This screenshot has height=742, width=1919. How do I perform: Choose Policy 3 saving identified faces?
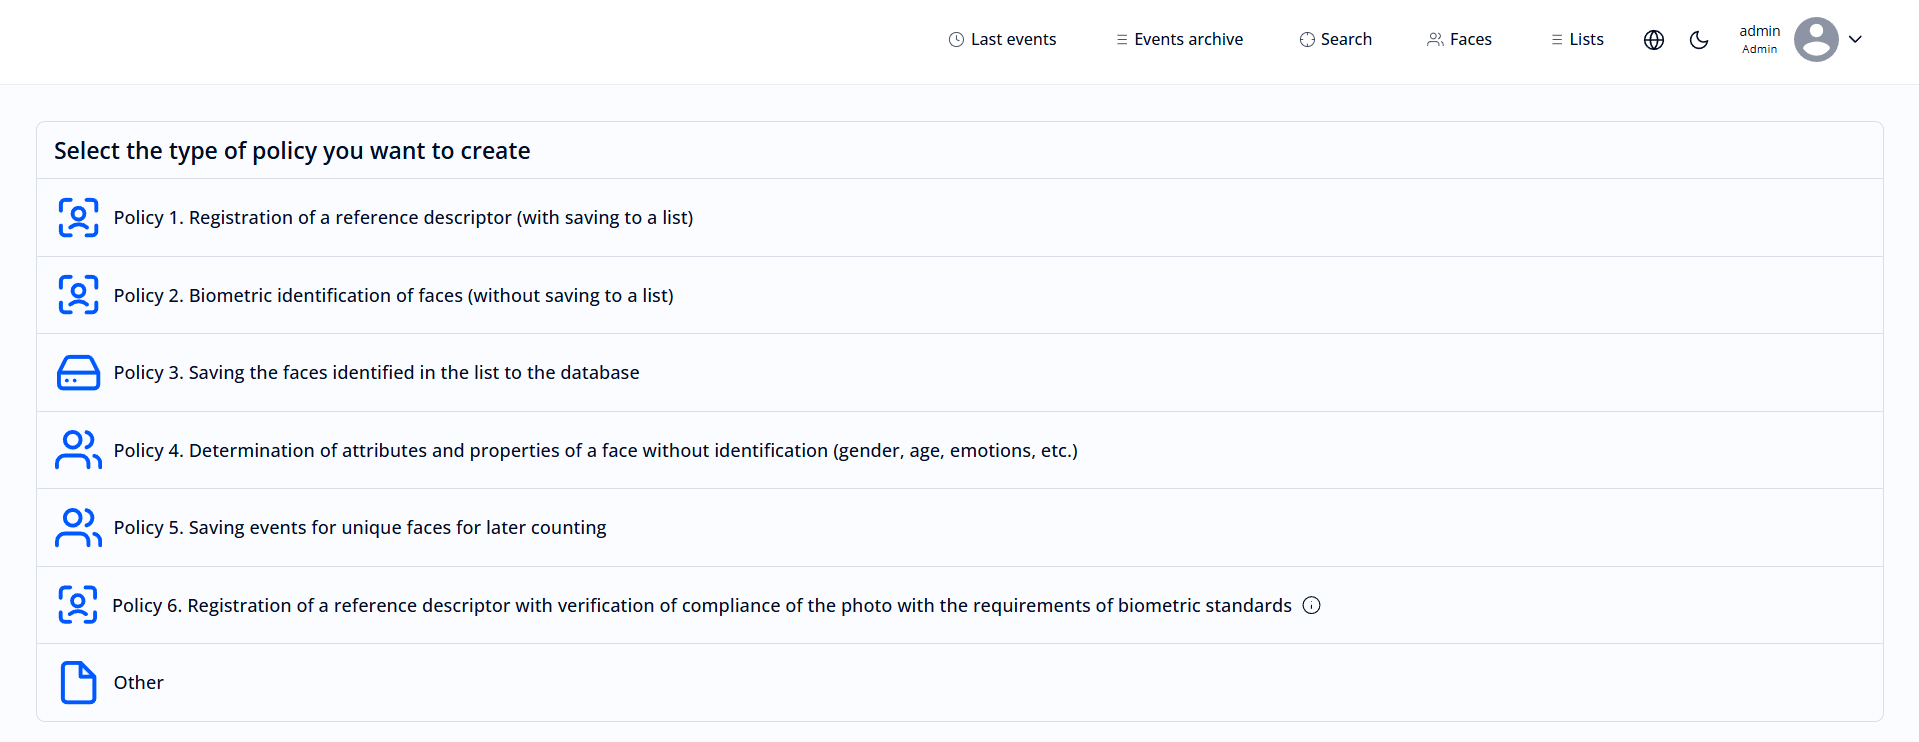[x=376, y=373]
